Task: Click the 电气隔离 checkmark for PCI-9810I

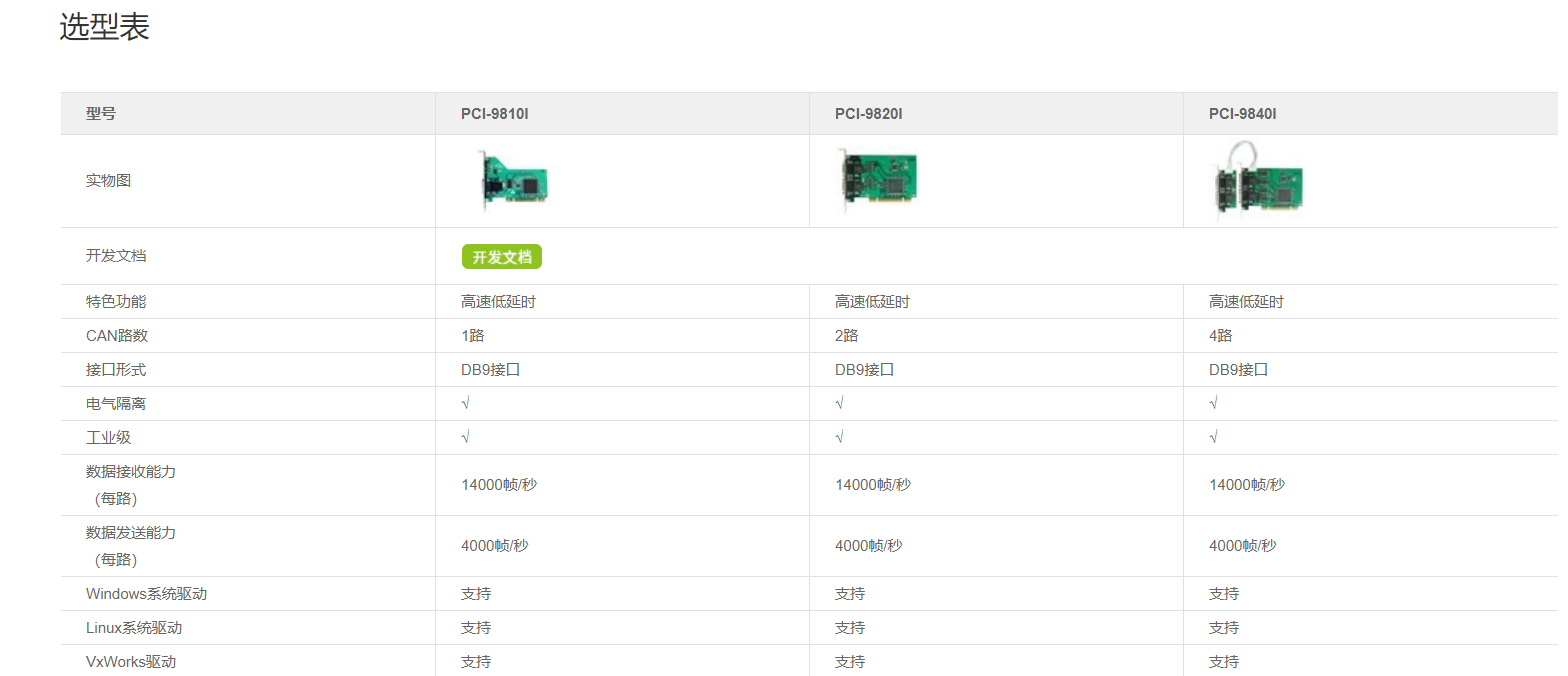Action: [x=466, y=403]
